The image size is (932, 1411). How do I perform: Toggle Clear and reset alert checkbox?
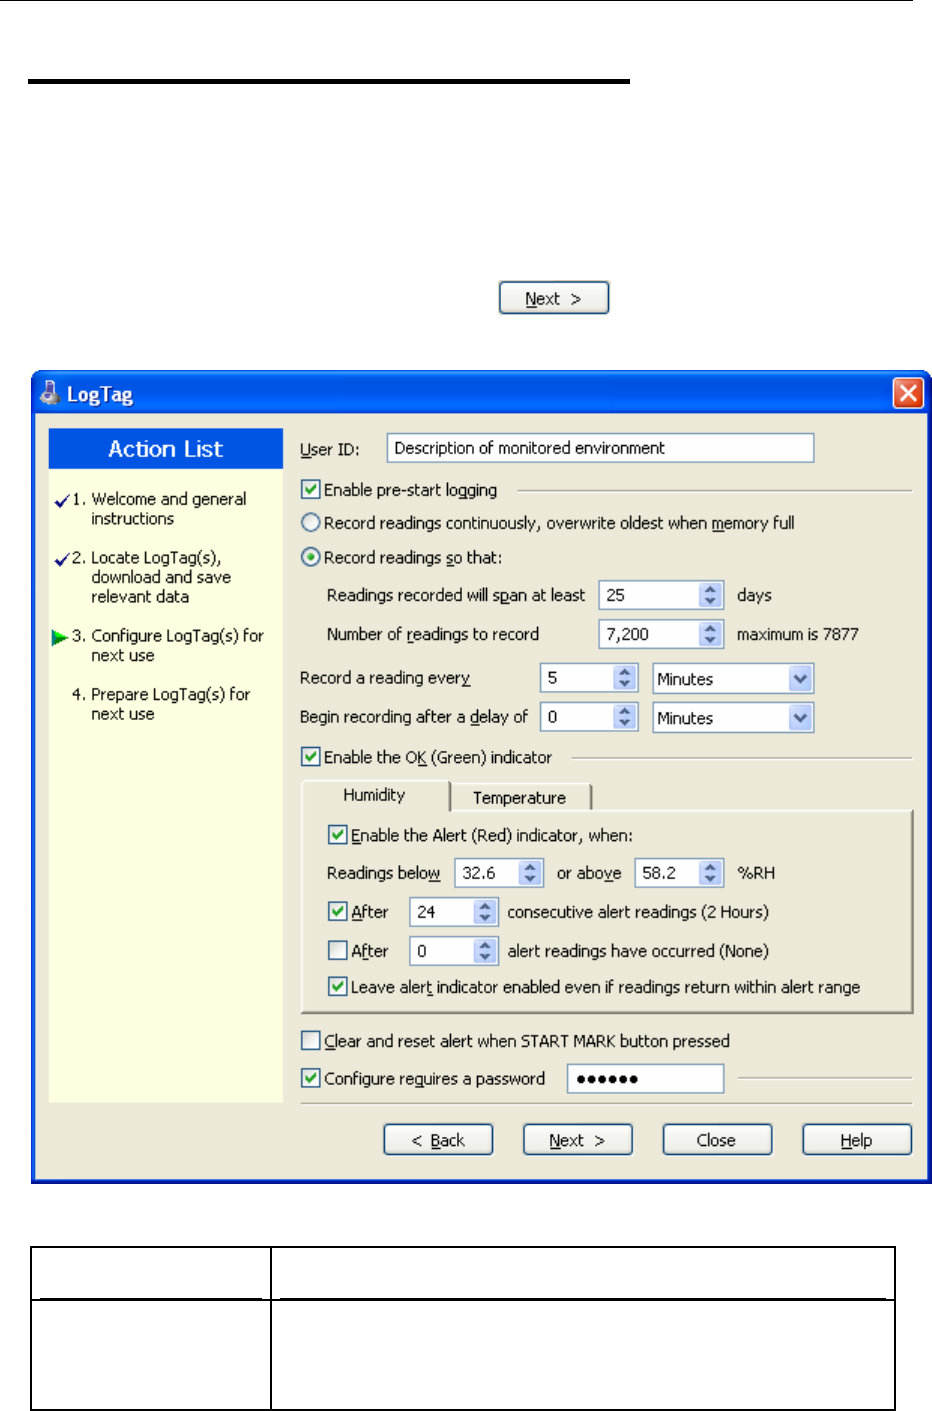point(311,1040)
